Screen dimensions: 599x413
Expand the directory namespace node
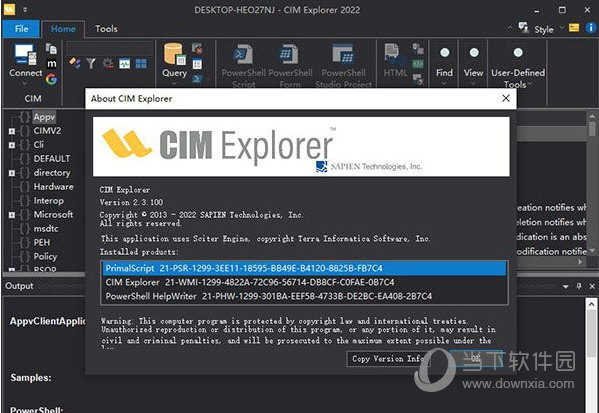(12, 173)
